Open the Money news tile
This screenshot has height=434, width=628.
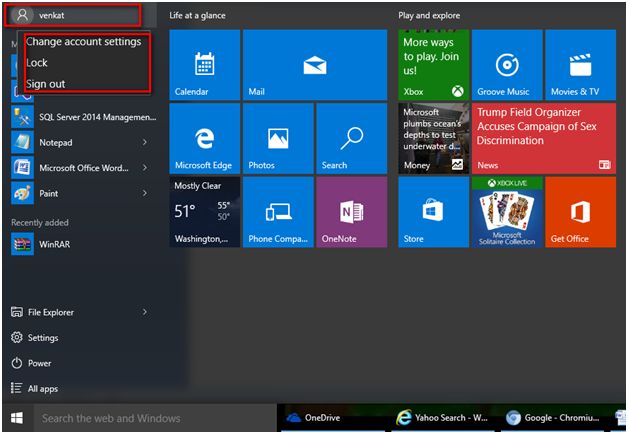pos(433,139)
